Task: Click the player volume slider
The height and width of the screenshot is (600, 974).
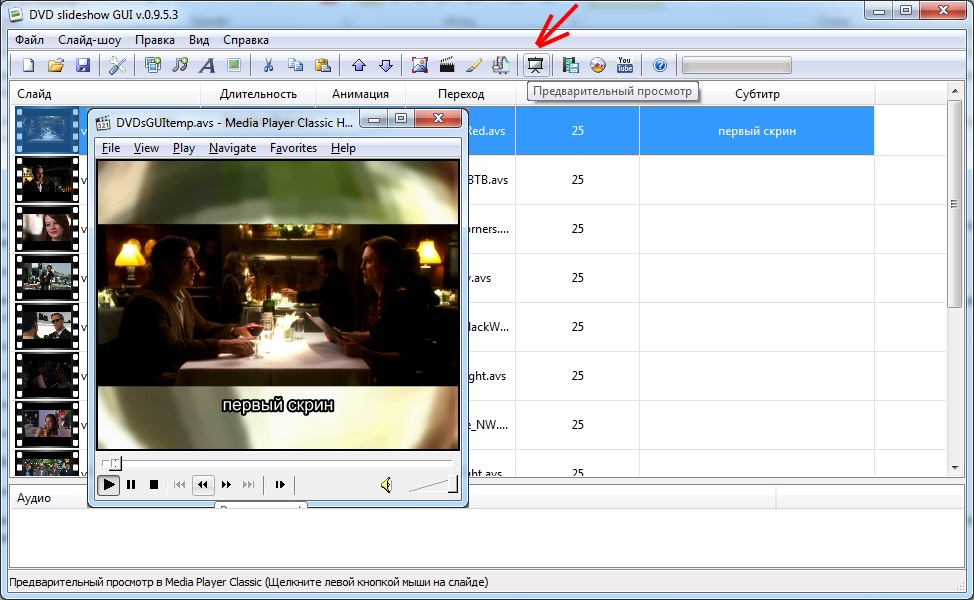Action: click(434, 484)
